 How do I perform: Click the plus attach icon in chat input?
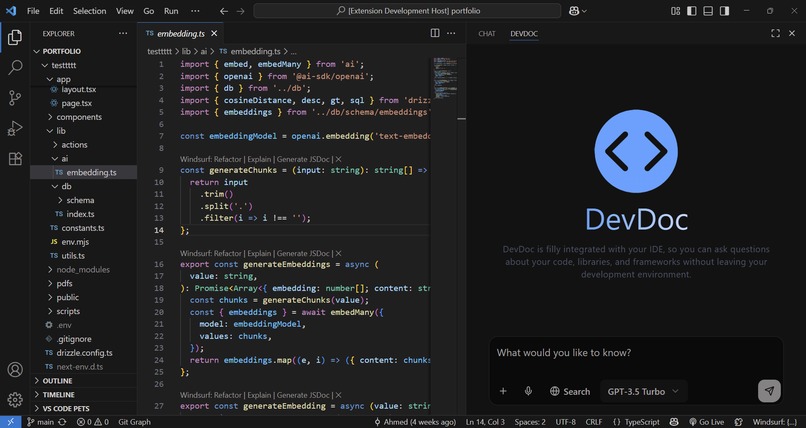[503, 392]
